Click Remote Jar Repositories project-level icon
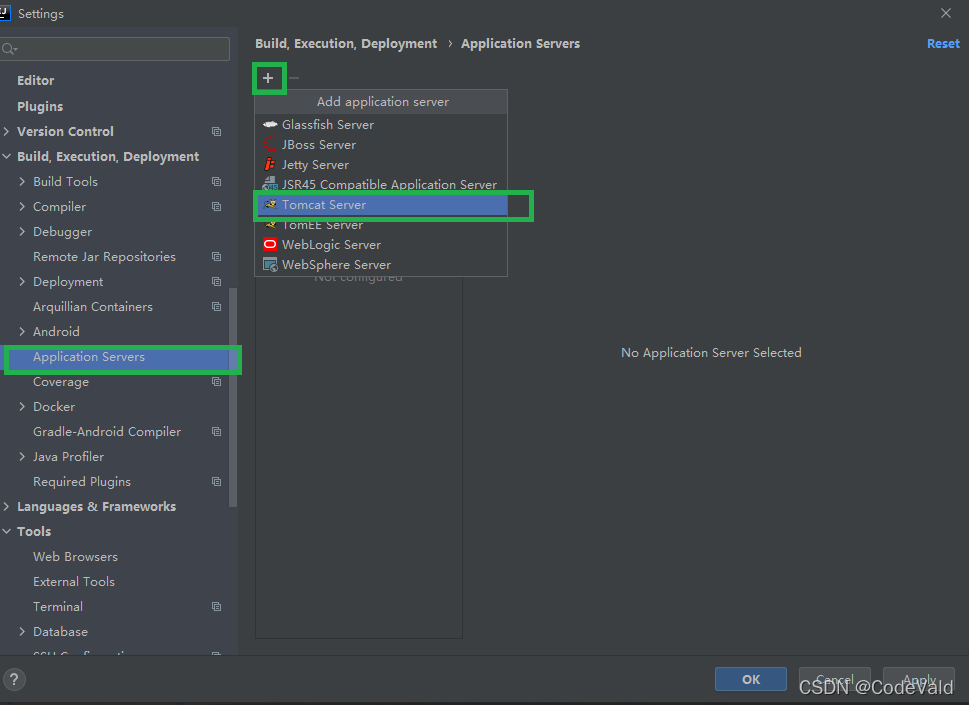This screenshot has height=705, width=969. (216, 256)
